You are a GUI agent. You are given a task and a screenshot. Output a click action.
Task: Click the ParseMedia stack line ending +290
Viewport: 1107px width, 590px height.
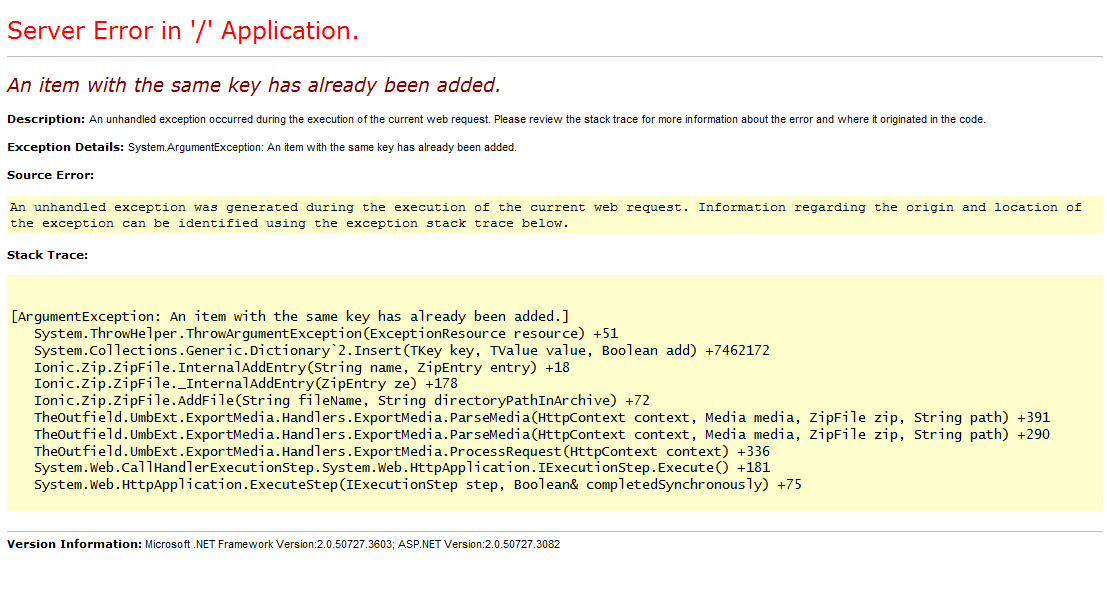(541, 434)
